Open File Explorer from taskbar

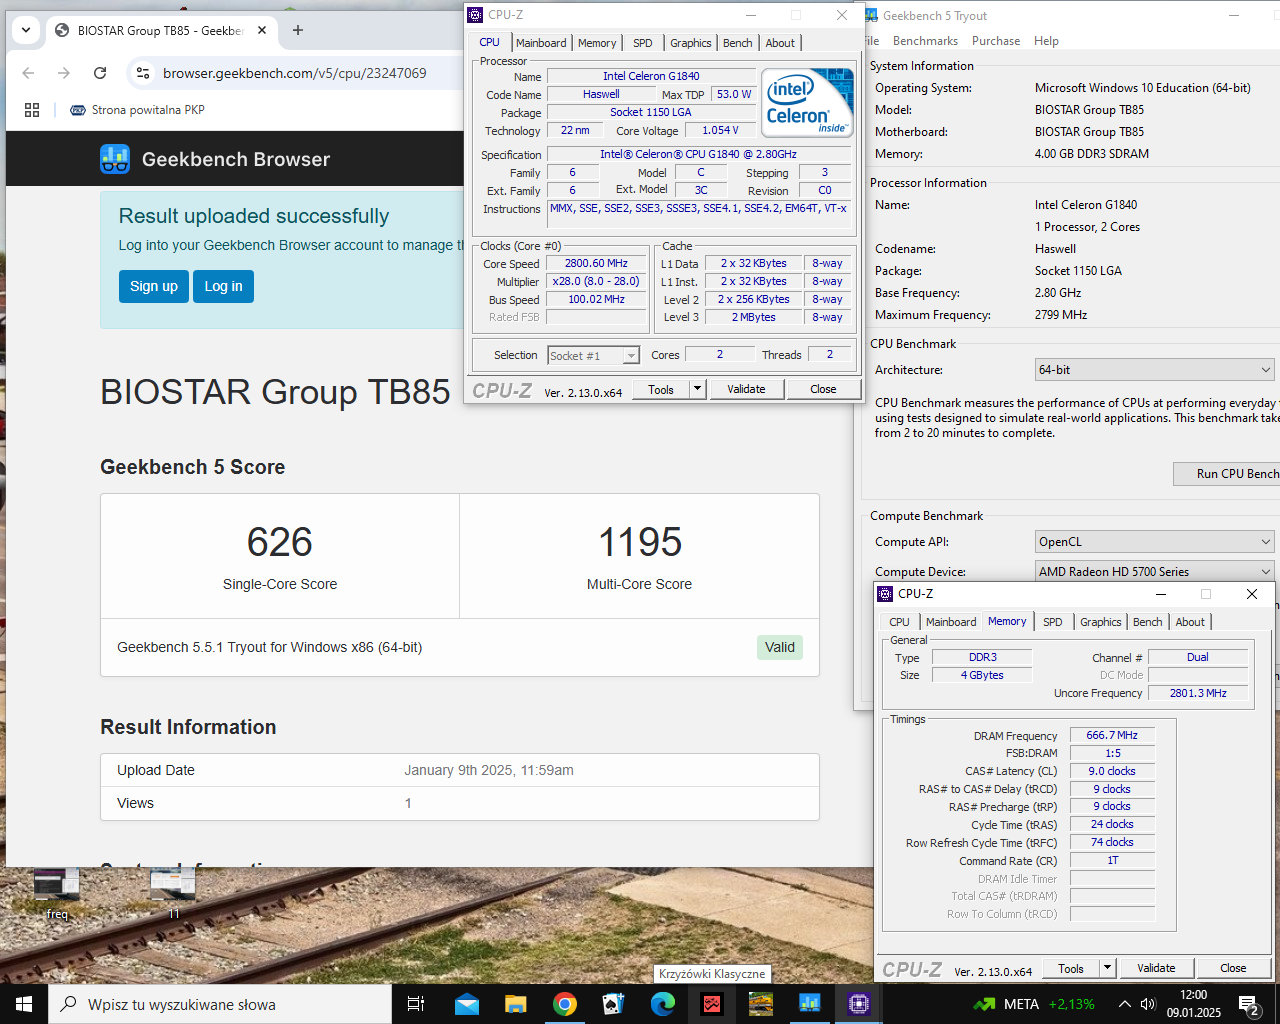(x=515, y=1004)
